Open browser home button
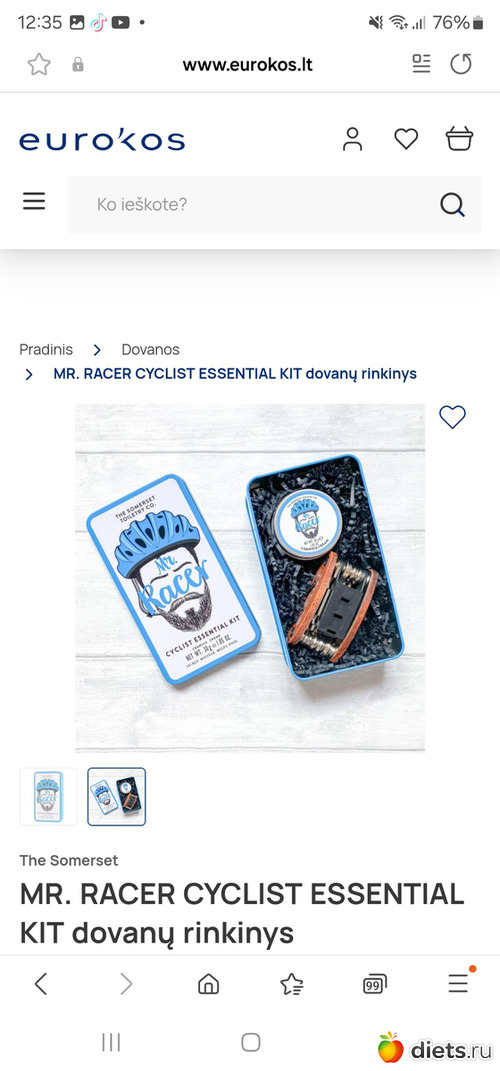Screen dimensions: 500x1071 pos(208,984)
